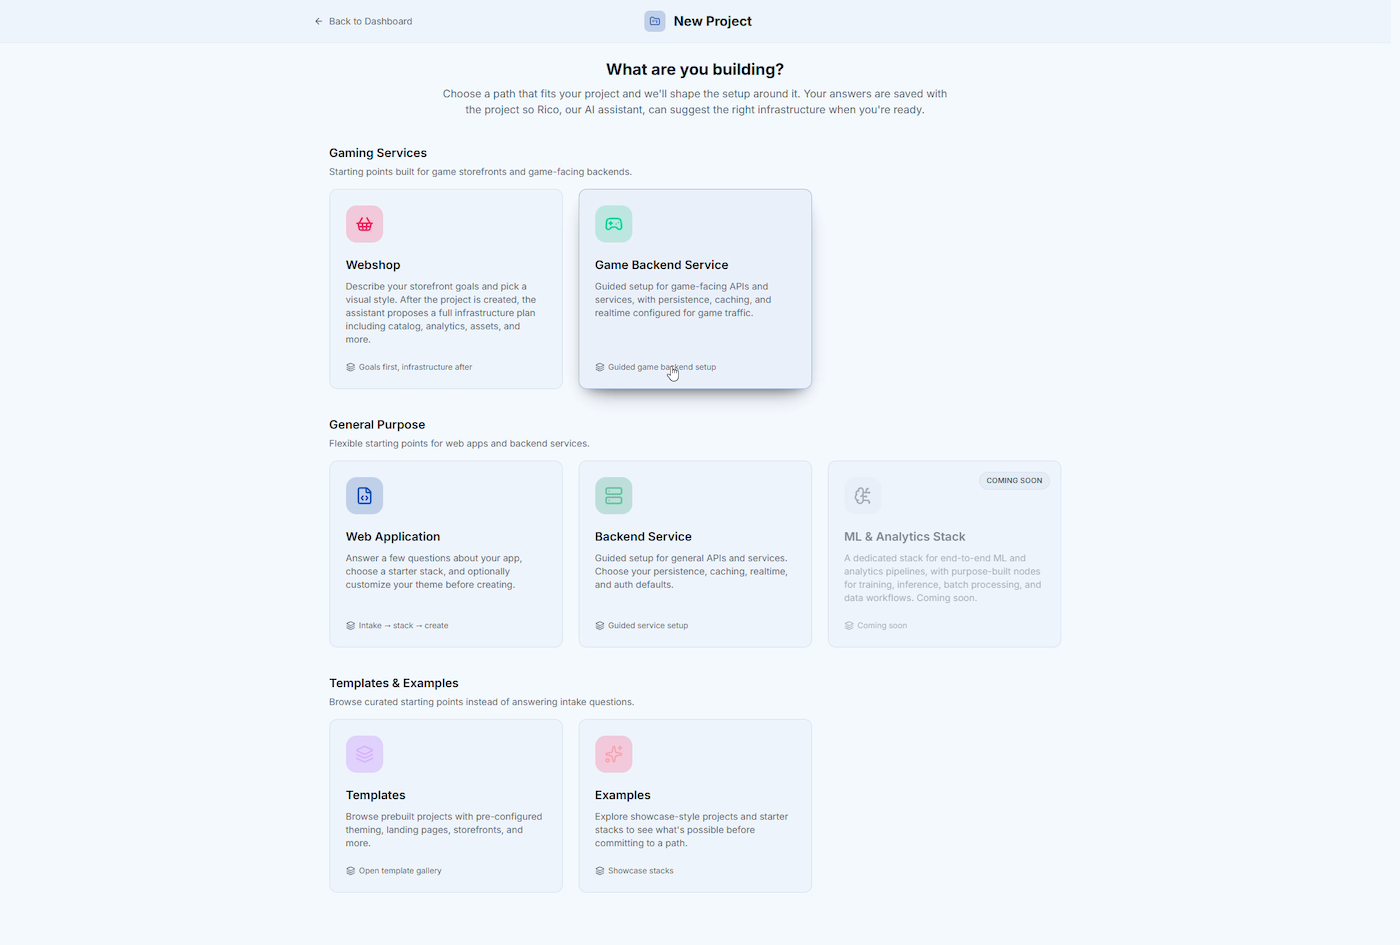Click the Web Application code file icon
Viewport: 1400px width, 945px height.
click(x=364, y=496)
